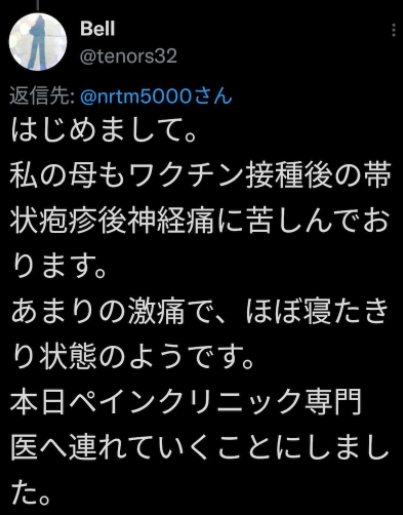The height and width of the screenshot is (515, 403).
Task: Click the final line た。
Action: tap(31, 493)
